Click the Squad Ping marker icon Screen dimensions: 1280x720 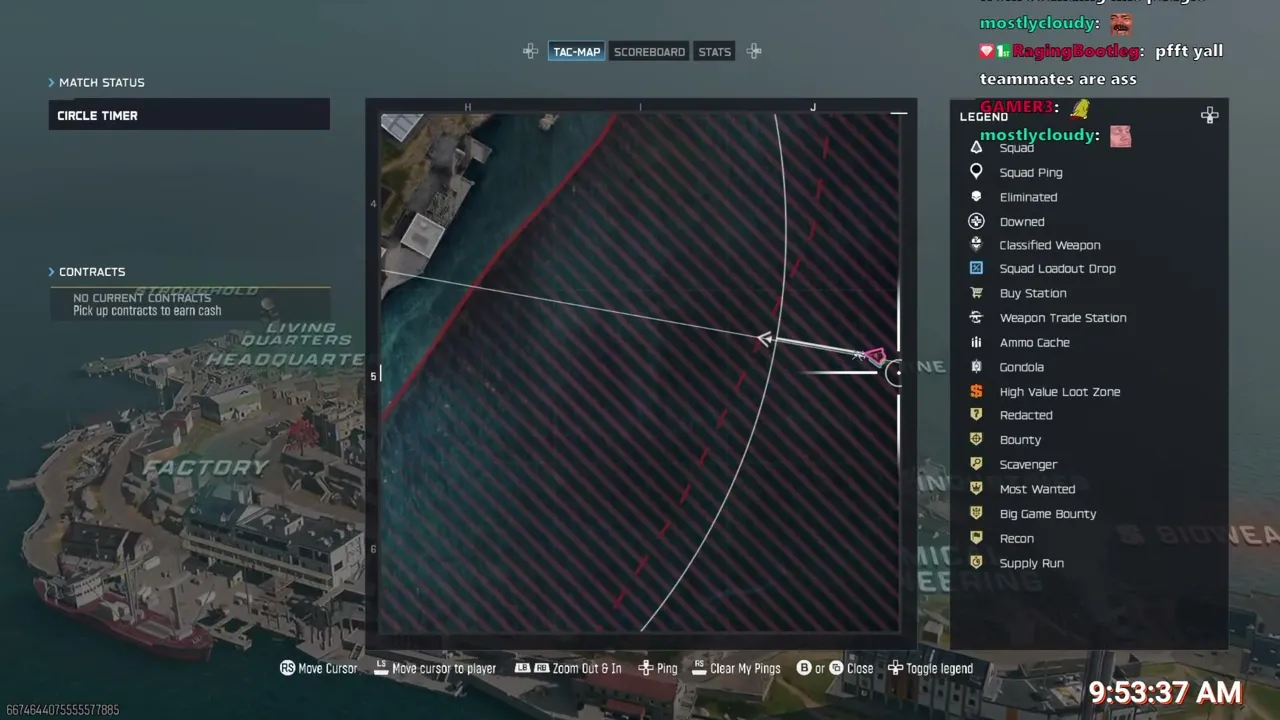click(x=976, y=172)
